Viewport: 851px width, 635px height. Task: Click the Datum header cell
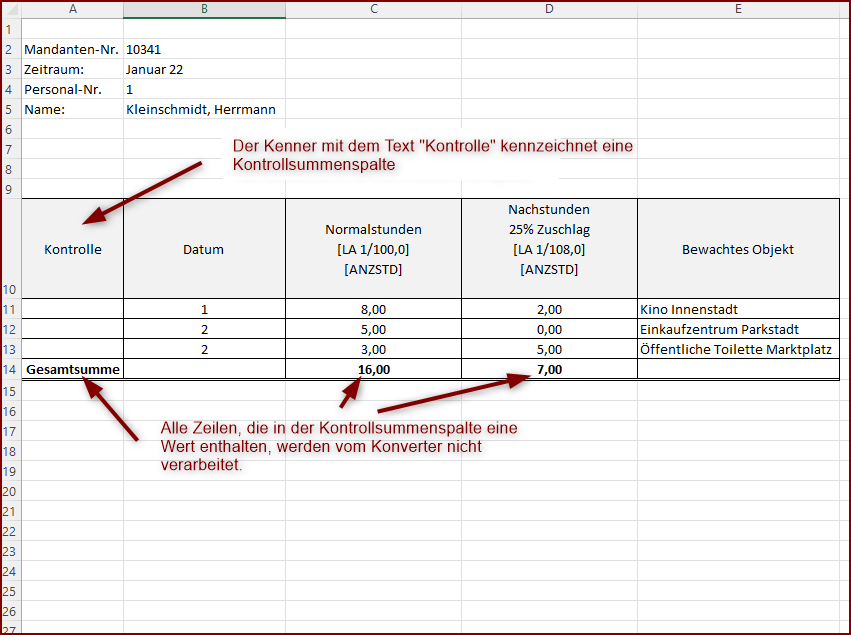tap(203, 249)
